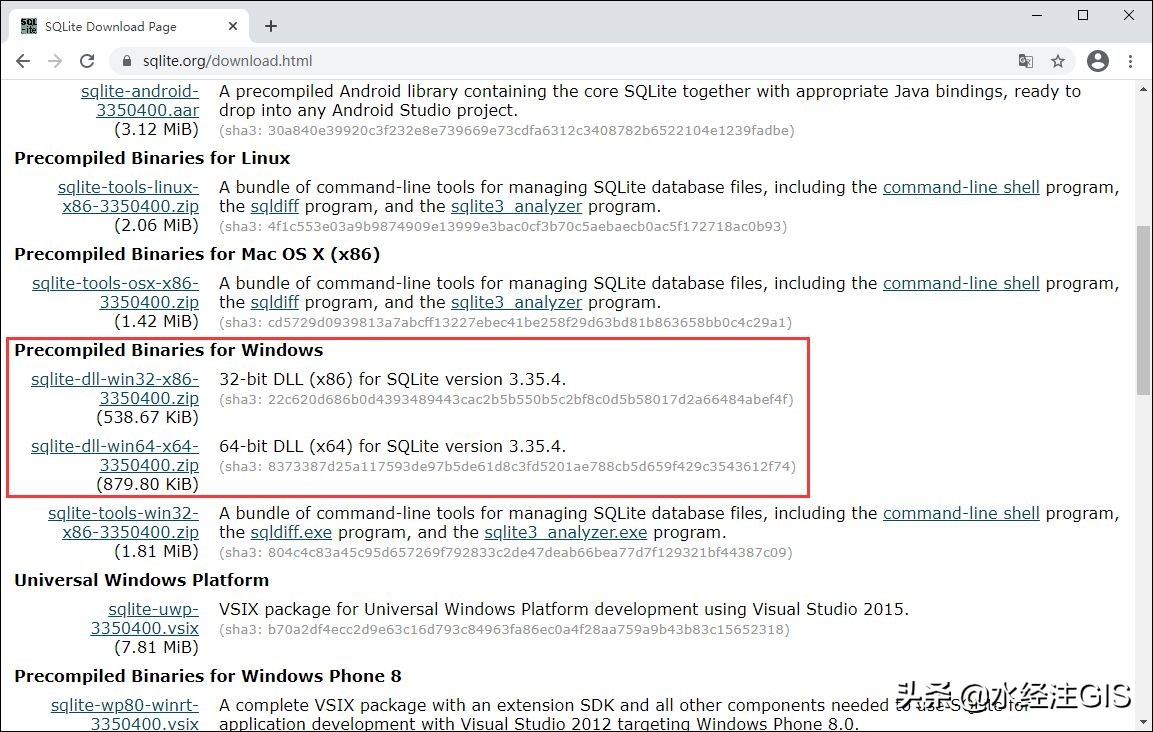
Task: Click the "(3.12 MiB)" file size
Action: (157, 129)
